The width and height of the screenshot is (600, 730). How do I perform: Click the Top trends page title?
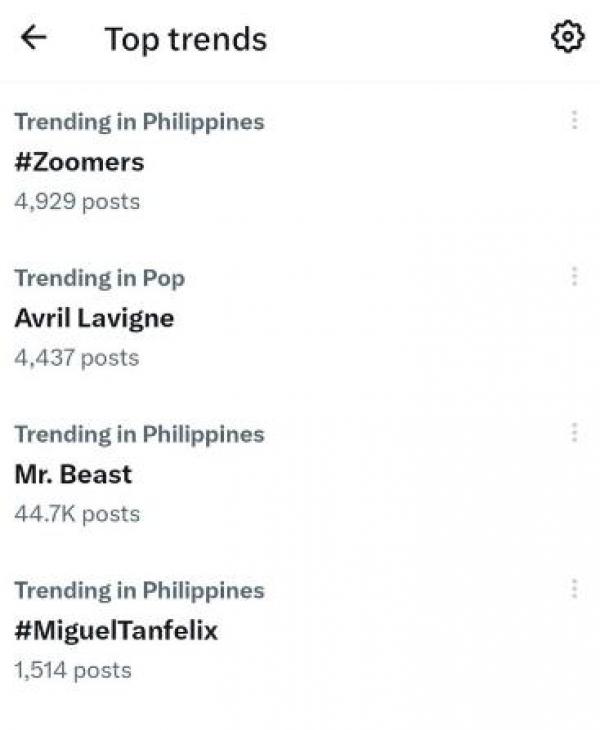click(x=186, y=39)
